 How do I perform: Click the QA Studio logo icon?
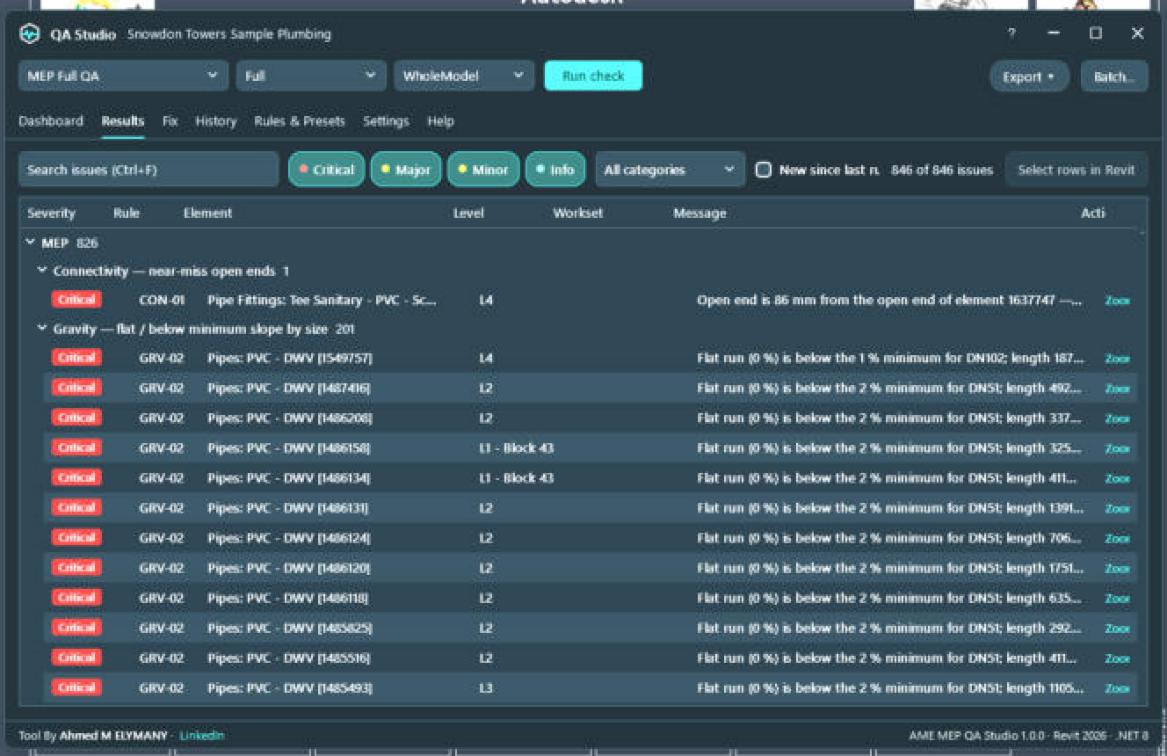click(30, 33)
